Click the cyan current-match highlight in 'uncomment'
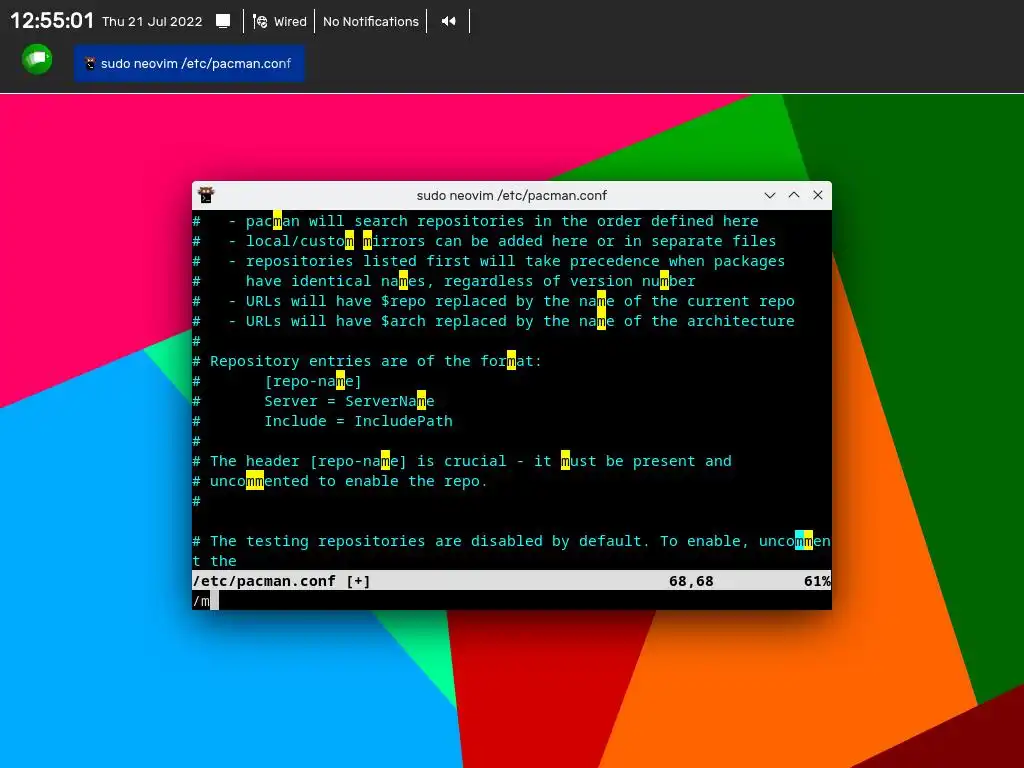This screenshot has height=768, width=1024. click(x=799, y=541)
